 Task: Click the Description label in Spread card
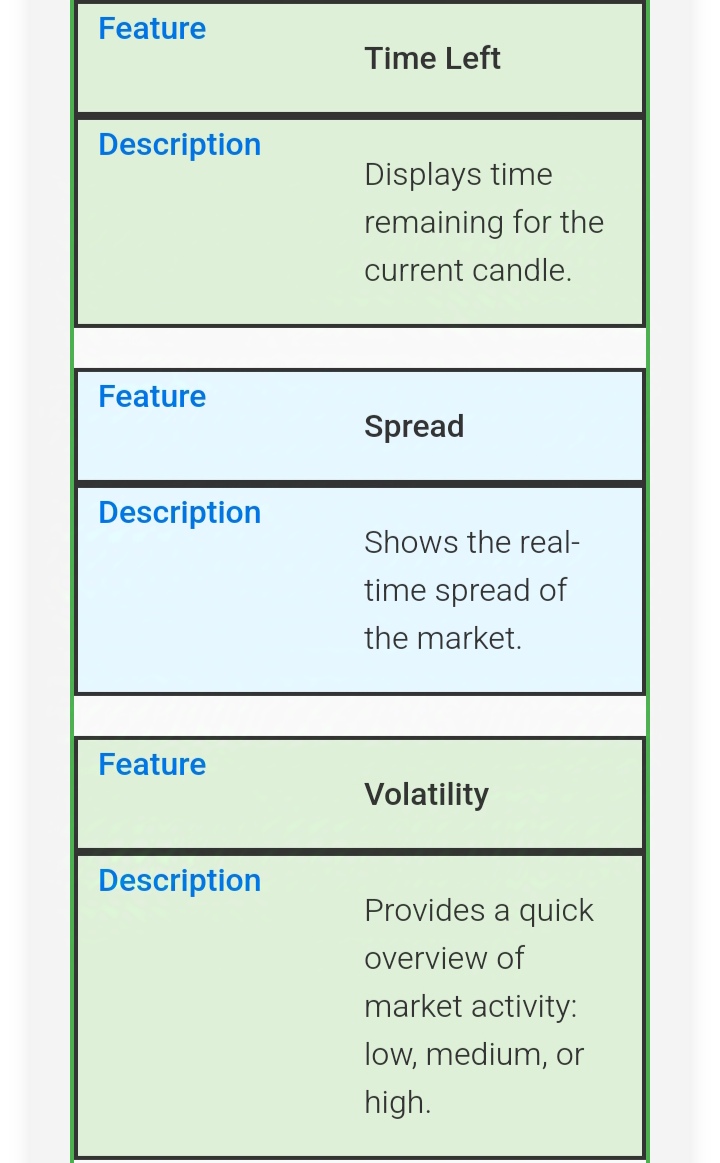coord(180,513)
